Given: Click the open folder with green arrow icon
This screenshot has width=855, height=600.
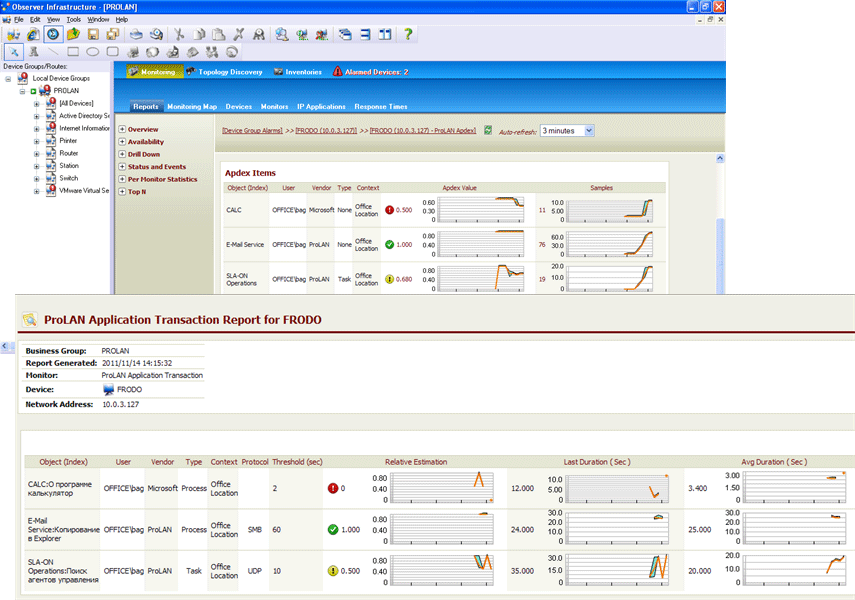Looking at the screenshot, I should click(73, 34).
